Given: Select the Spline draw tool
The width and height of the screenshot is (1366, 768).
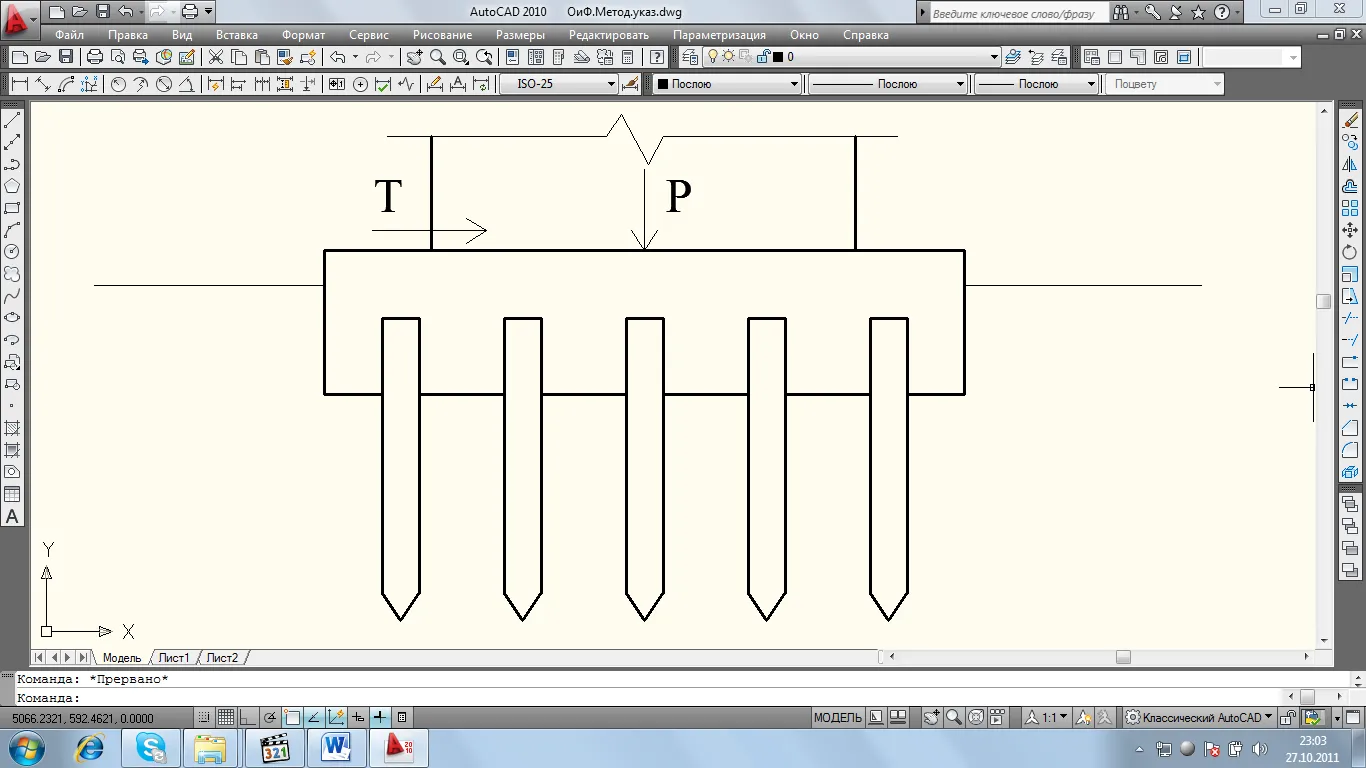Looking at the screenshot, I should point(12,296).
